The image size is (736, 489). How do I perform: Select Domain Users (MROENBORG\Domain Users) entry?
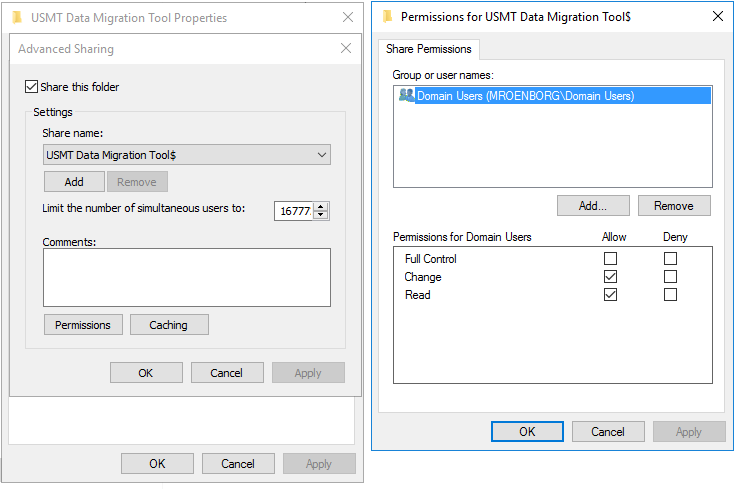pos(553,96)
